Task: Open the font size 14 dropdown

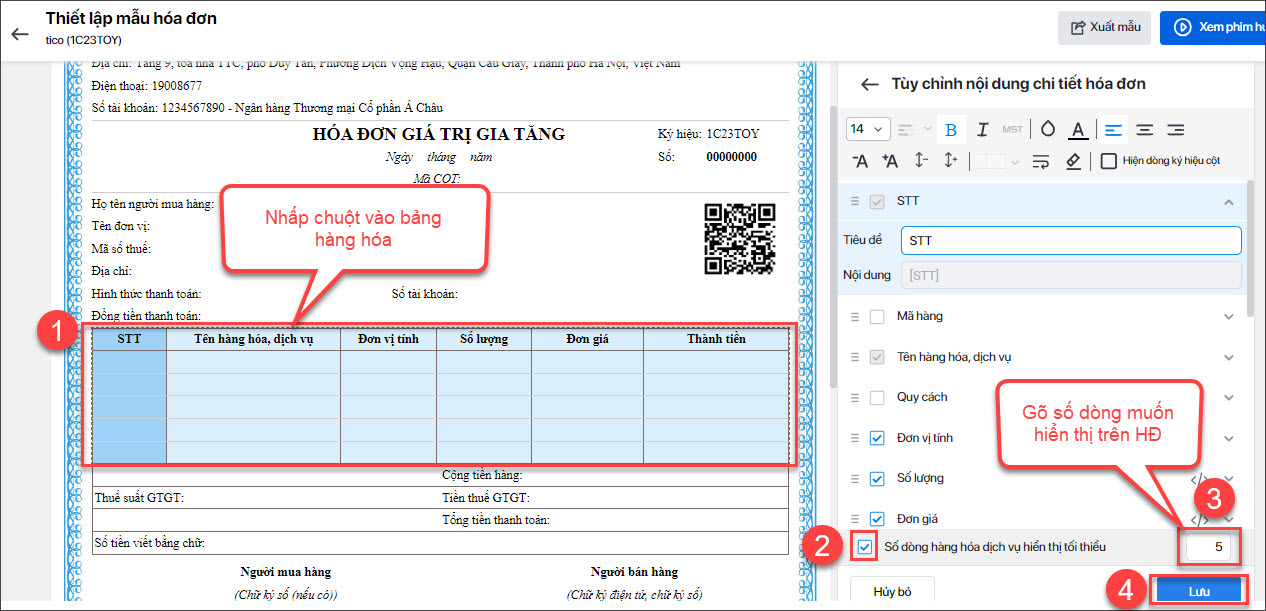Action: (x=867, y=129)
